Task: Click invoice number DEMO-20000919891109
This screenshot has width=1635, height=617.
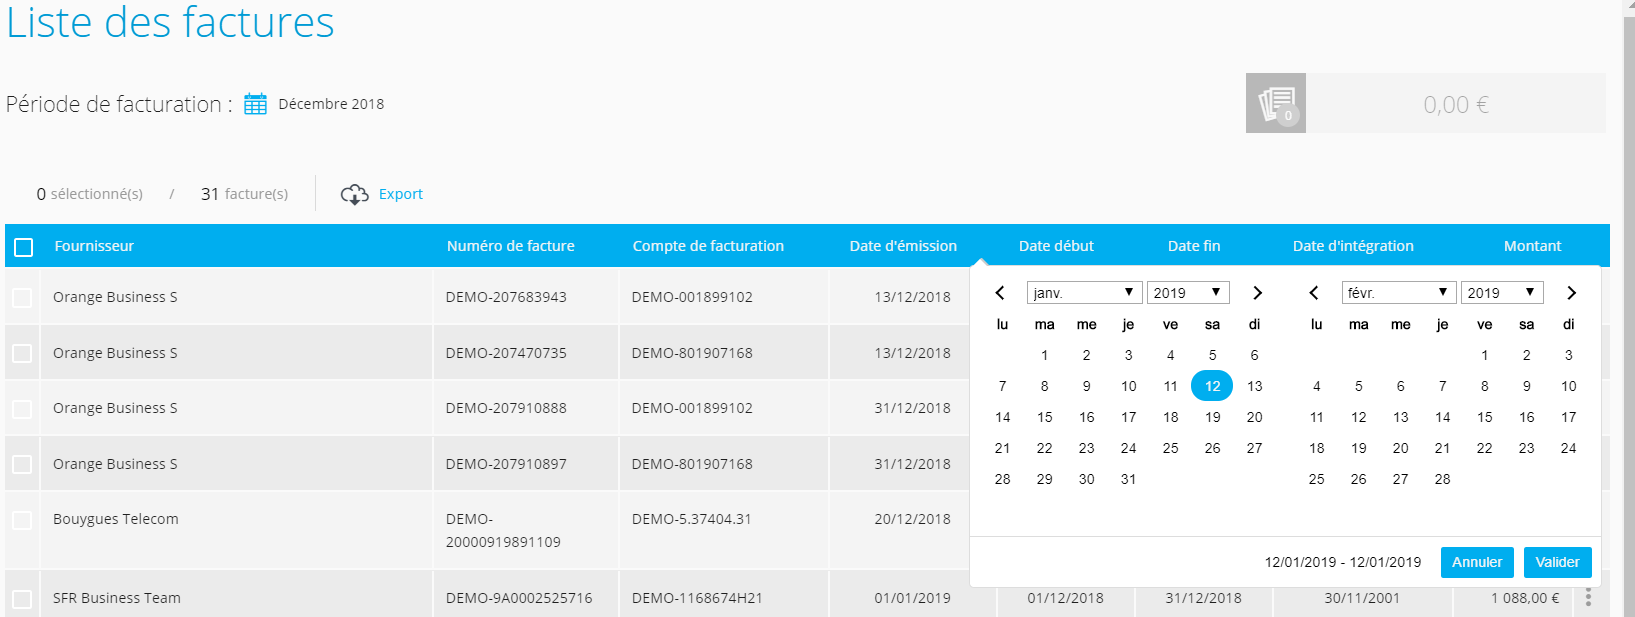Action: (x=503, y=531)
